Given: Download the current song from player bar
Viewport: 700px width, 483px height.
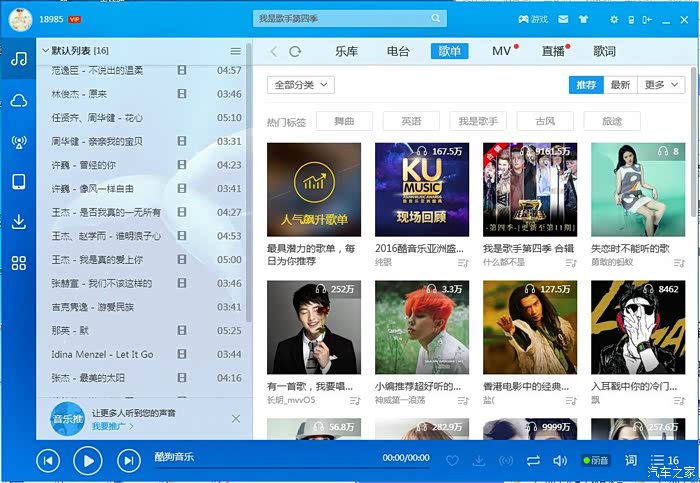Looking at the screenshot, I should 479,460.
